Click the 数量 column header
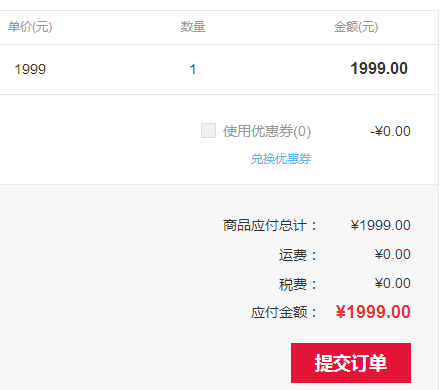Viewport: 447px width, 390px height. point(193,27)
